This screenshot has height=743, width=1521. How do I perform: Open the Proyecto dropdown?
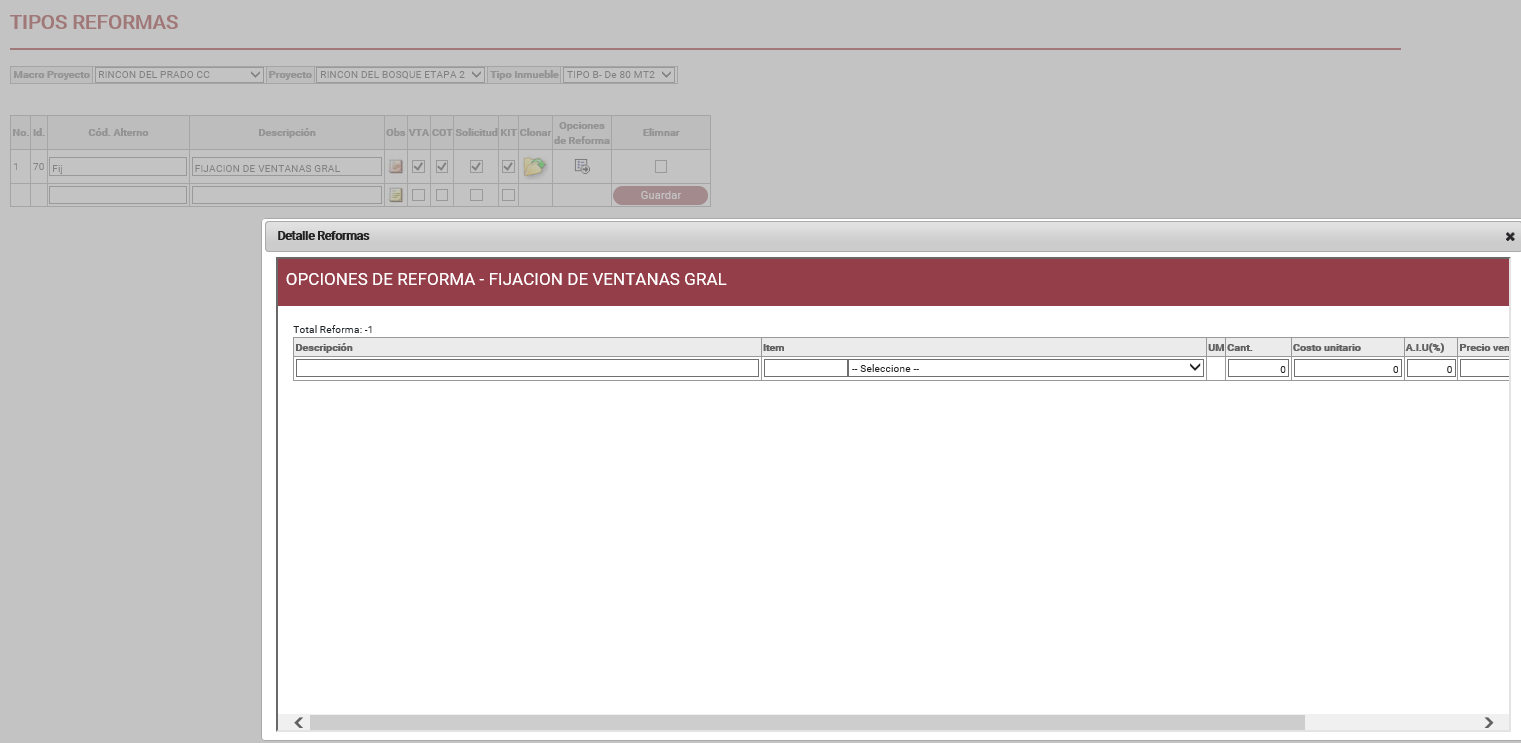[400, 75]
